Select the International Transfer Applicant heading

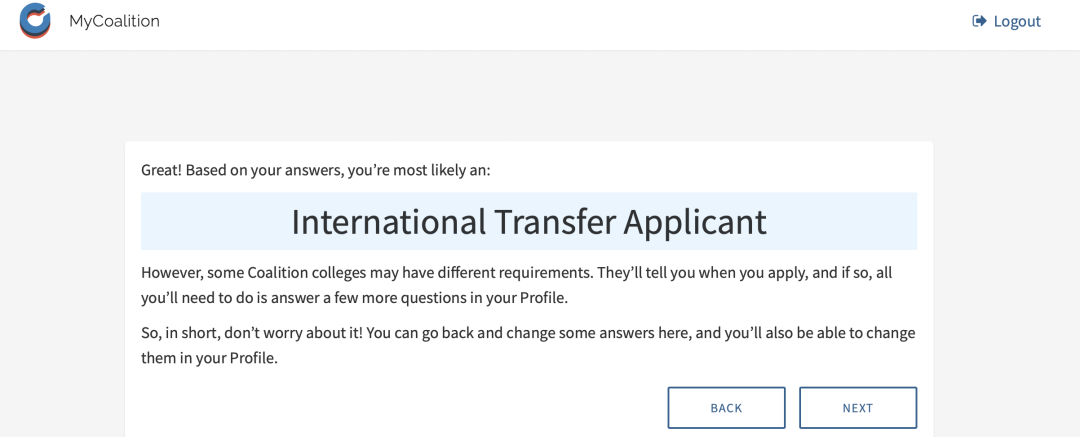[529, 222]
